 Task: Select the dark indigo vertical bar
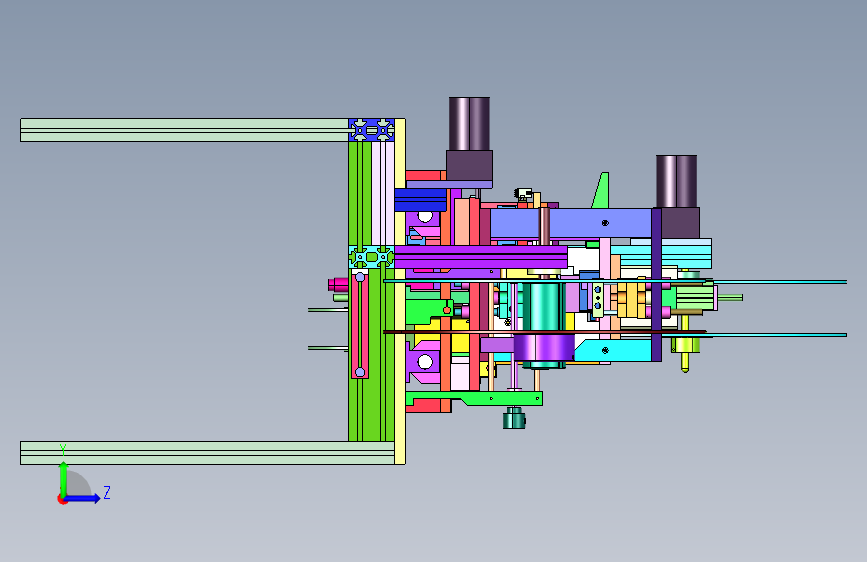[656, 285]
